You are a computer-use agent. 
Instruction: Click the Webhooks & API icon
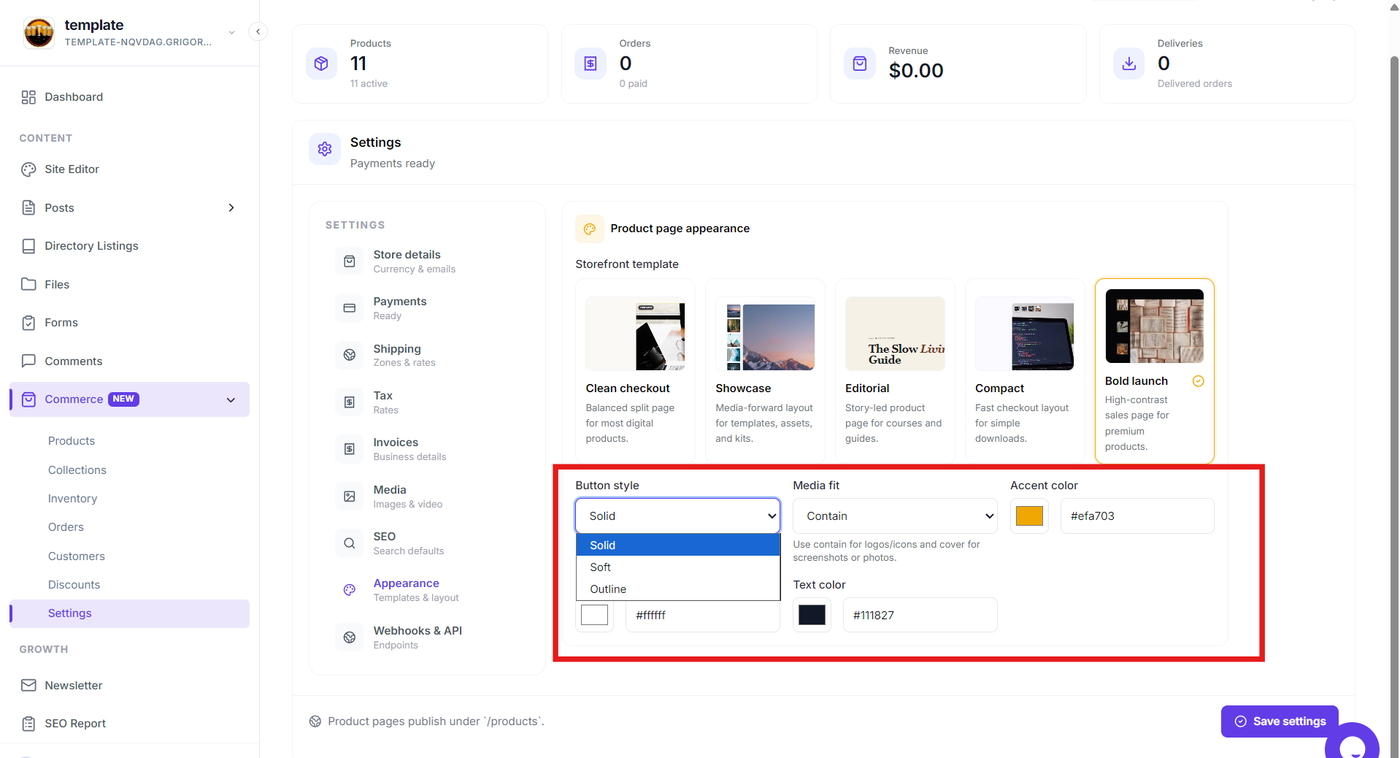pos(349,637)
